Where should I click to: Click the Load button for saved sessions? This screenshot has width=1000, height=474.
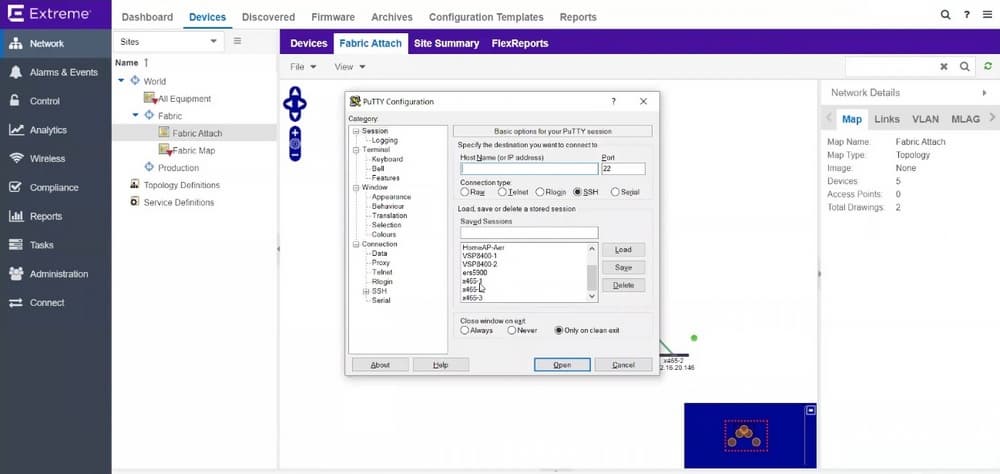coord(623,249)
